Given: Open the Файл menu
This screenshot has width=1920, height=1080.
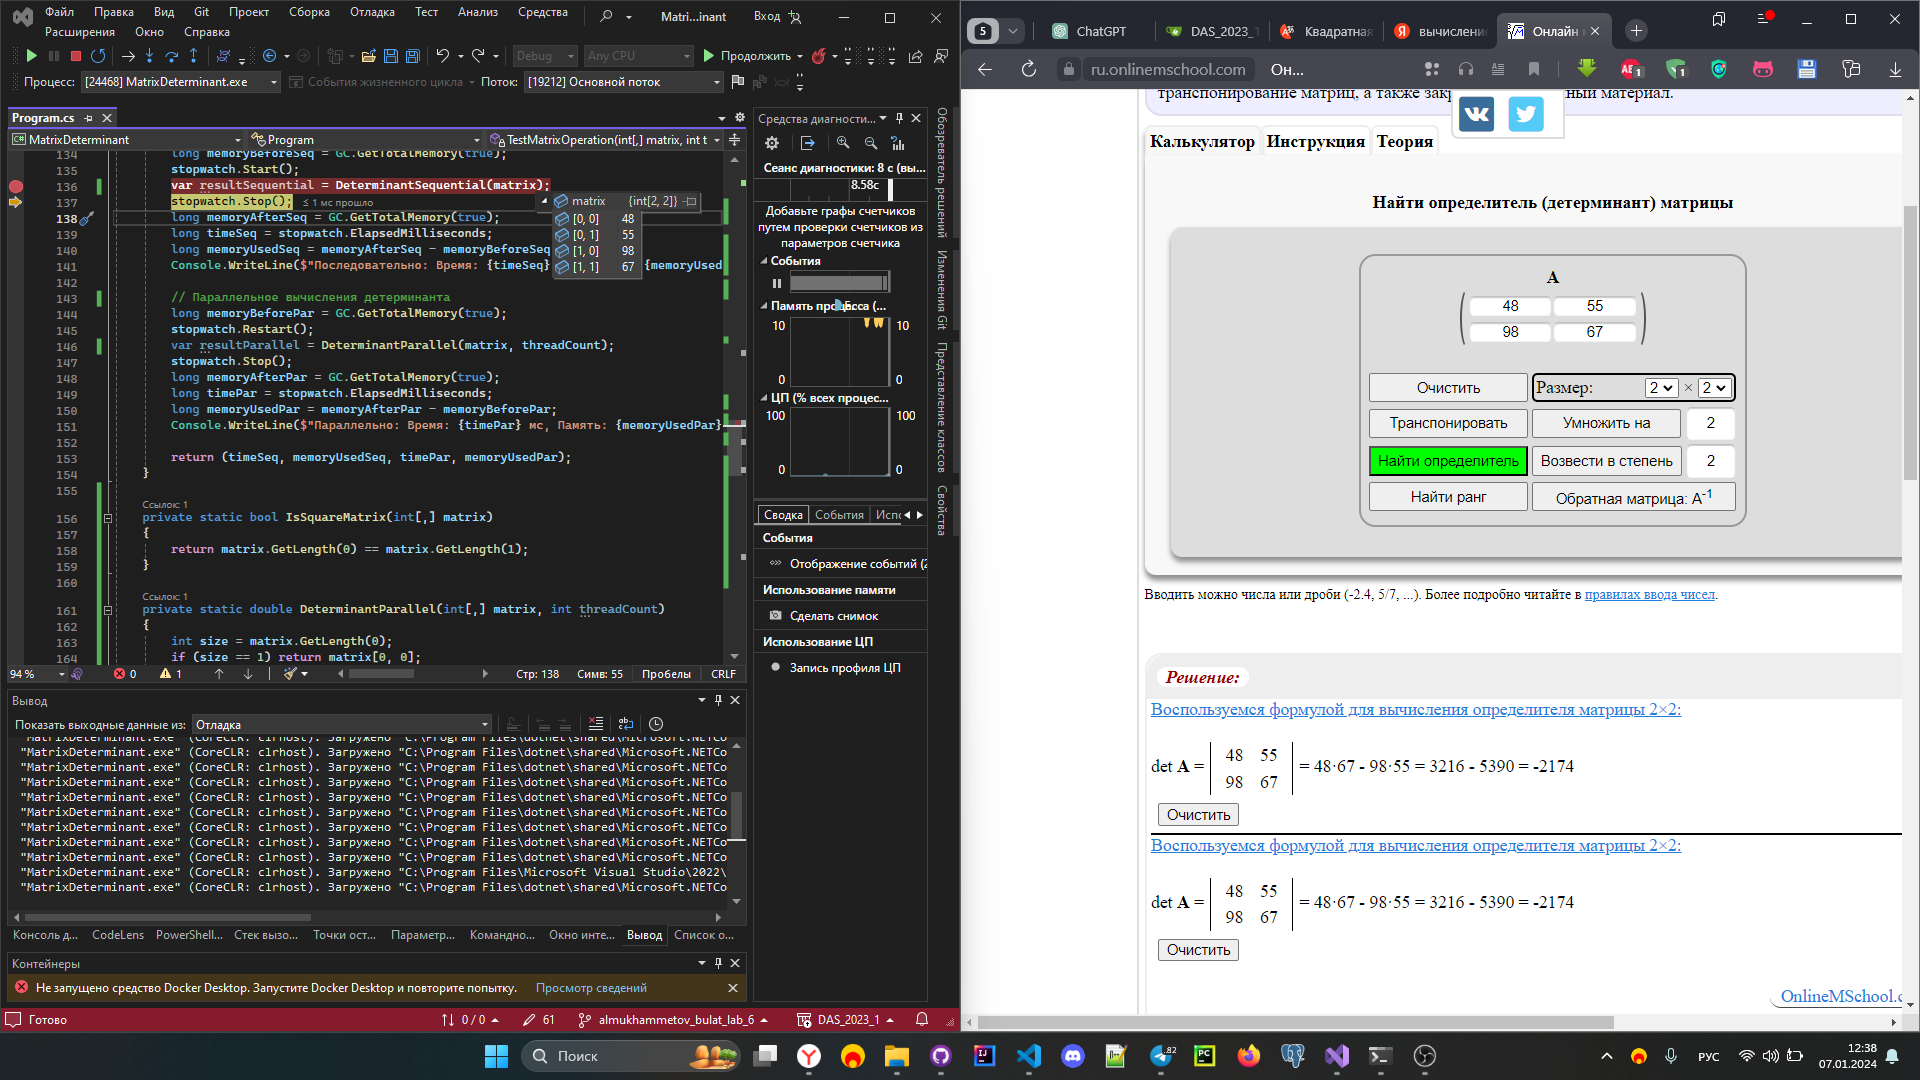Looking at the screenshot, I should (x=59, y=12).
